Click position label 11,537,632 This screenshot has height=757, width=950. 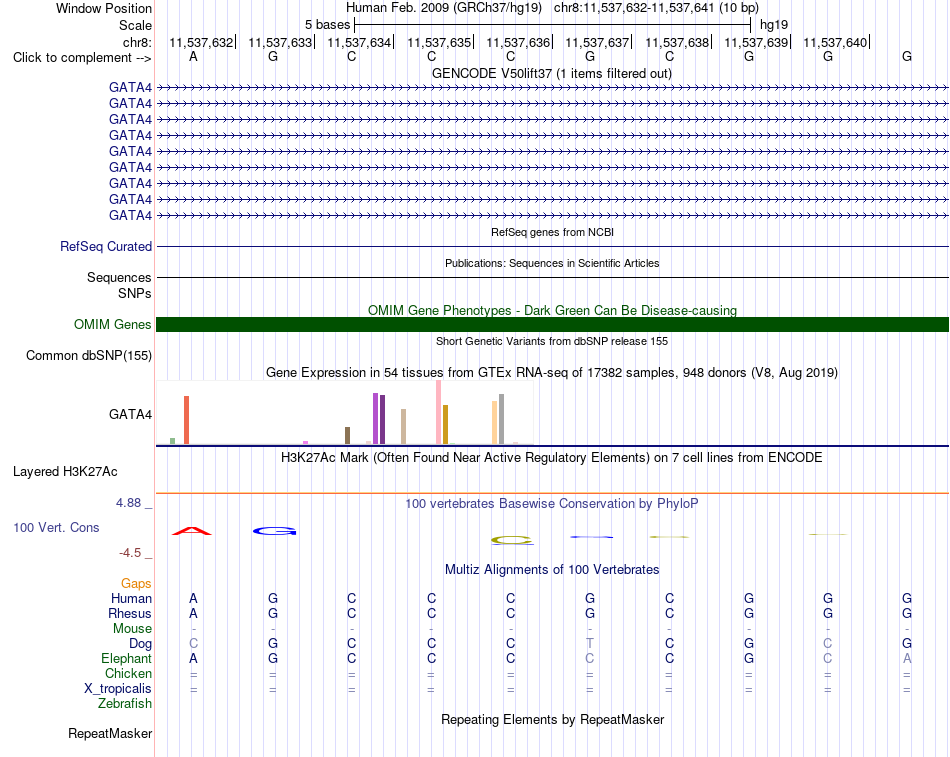201,42
